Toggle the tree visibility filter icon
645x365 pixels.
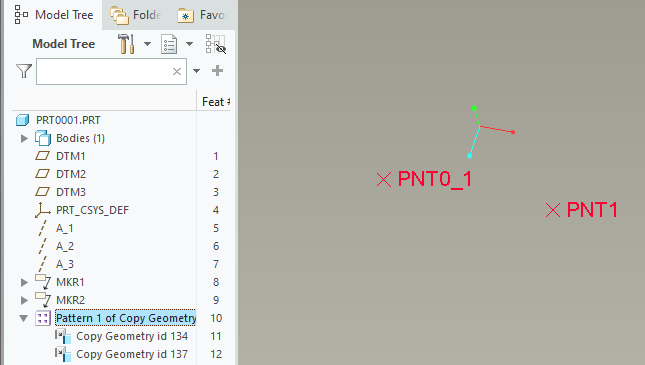tap(216, 44)
